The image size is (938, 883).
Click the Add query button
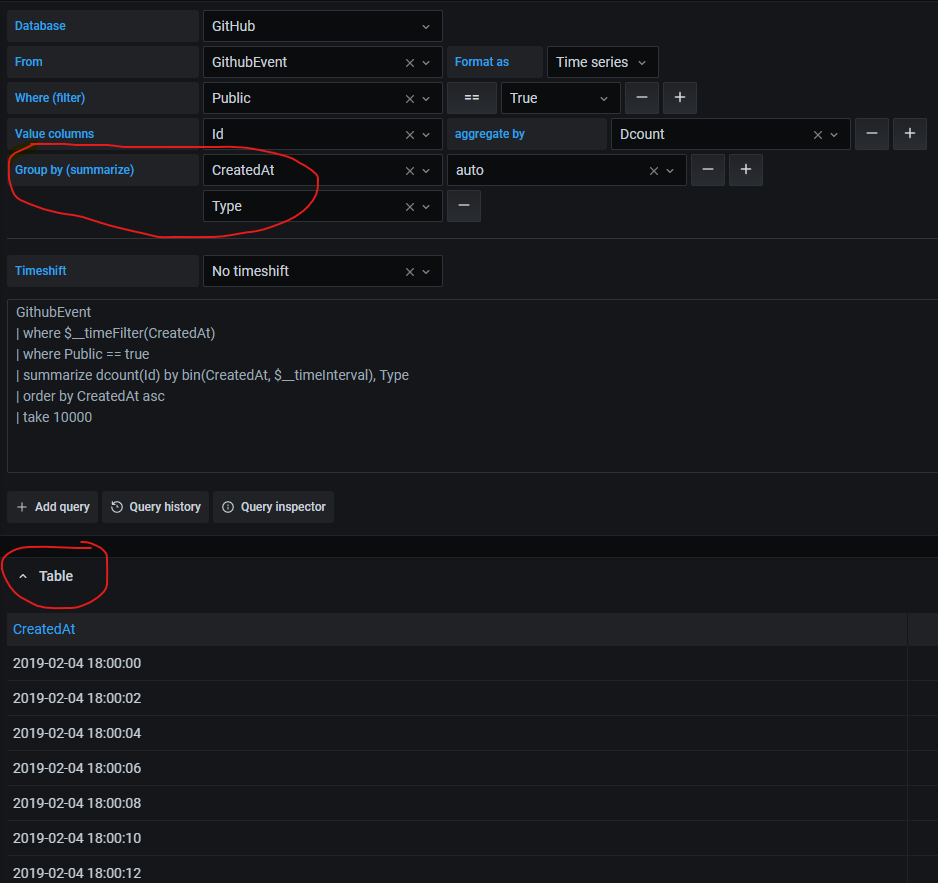(52, 507)
